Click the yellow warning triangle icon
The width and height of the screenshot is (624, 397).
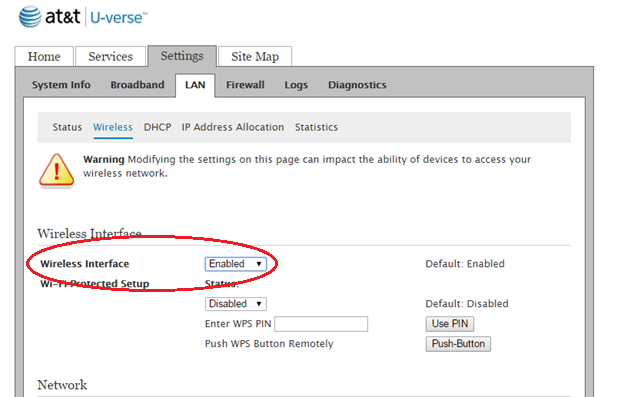[x=57, y=170]
